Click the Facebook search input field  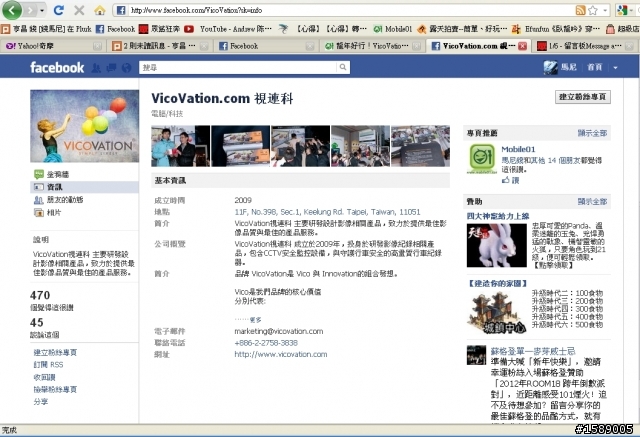click(238, 67)
